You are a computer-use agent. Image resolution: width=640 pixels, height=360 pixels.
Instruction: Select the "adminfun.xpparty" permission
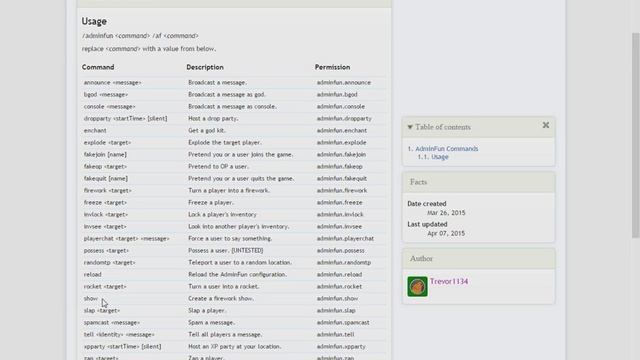point(341,347)
